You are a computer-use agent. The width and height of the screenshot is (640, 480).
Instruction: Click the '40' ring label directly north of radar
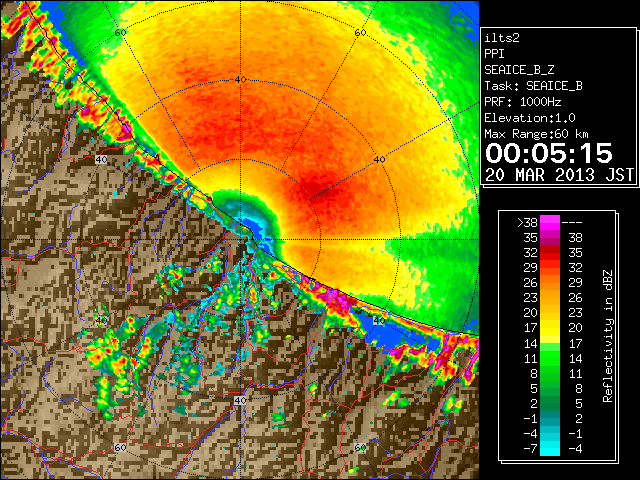point(240,79)
